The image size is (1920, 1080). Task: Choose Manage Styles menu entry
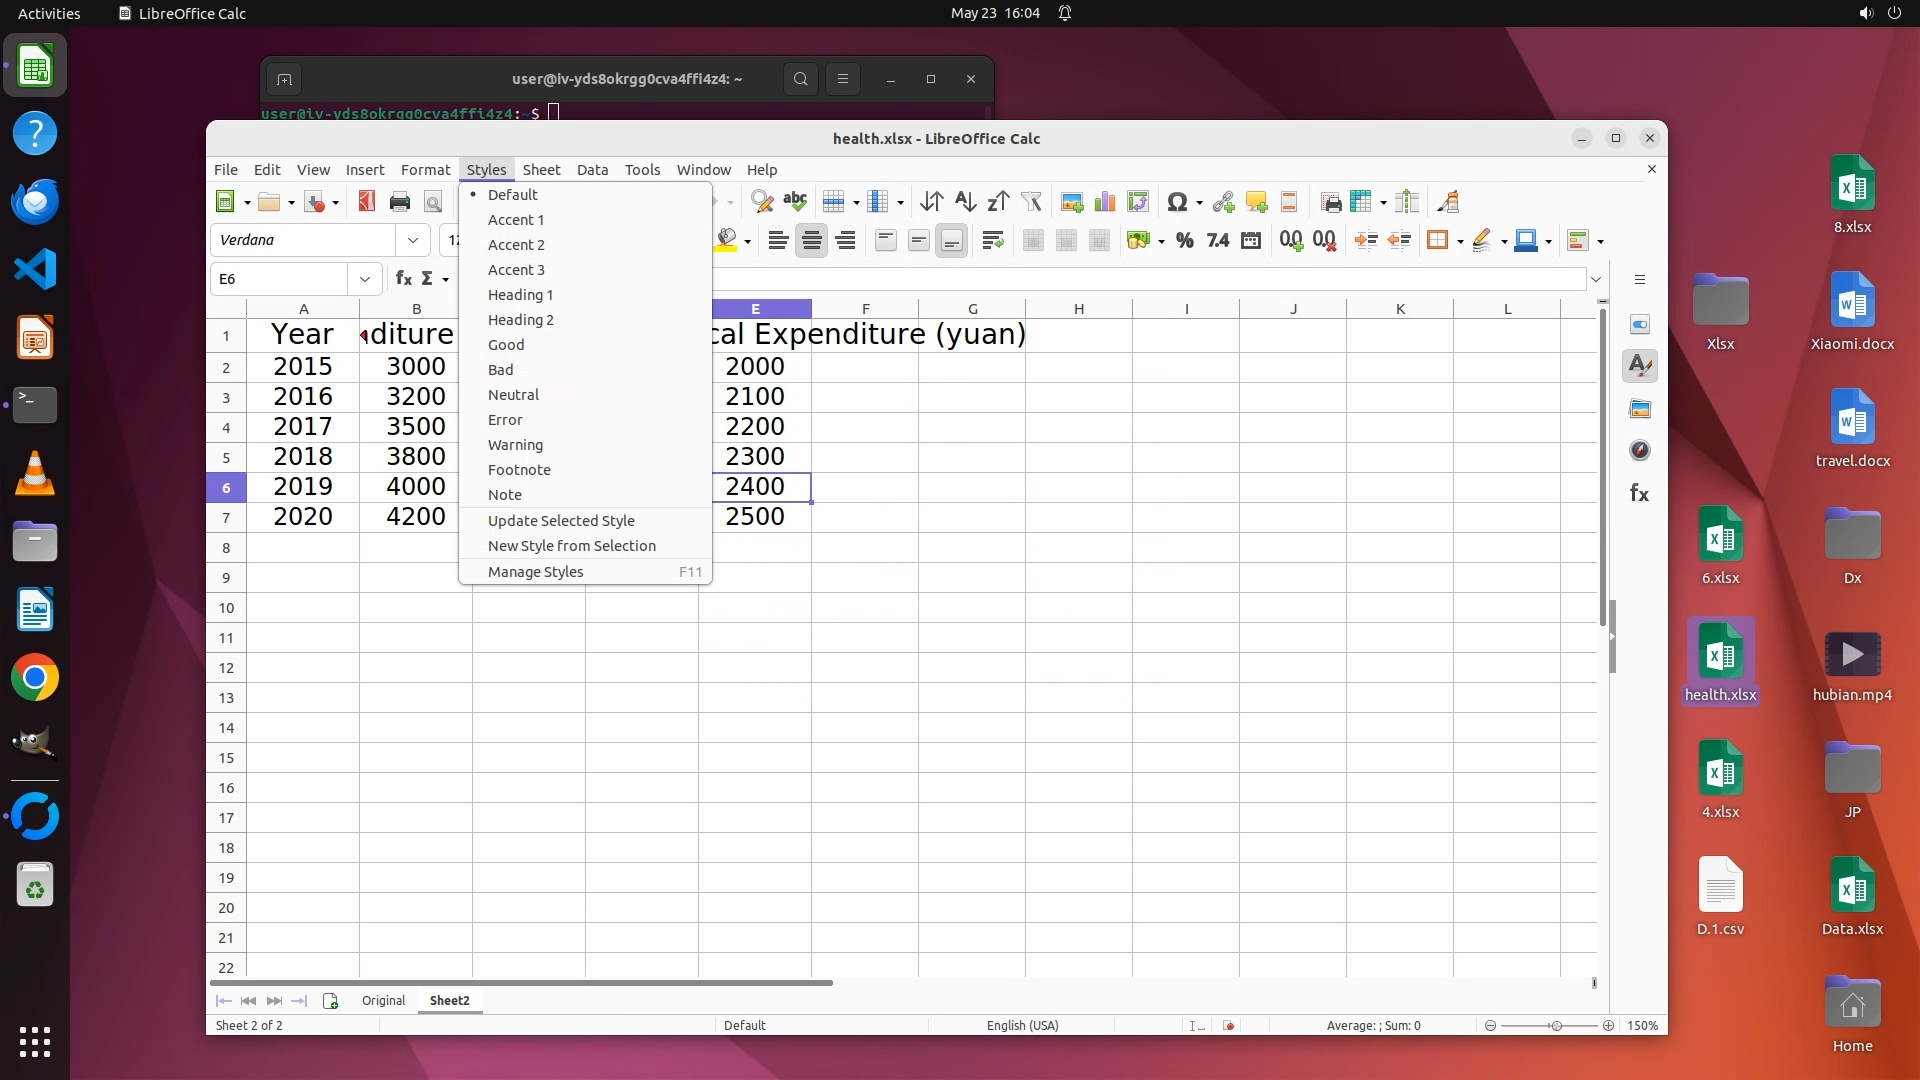(536, 572)
